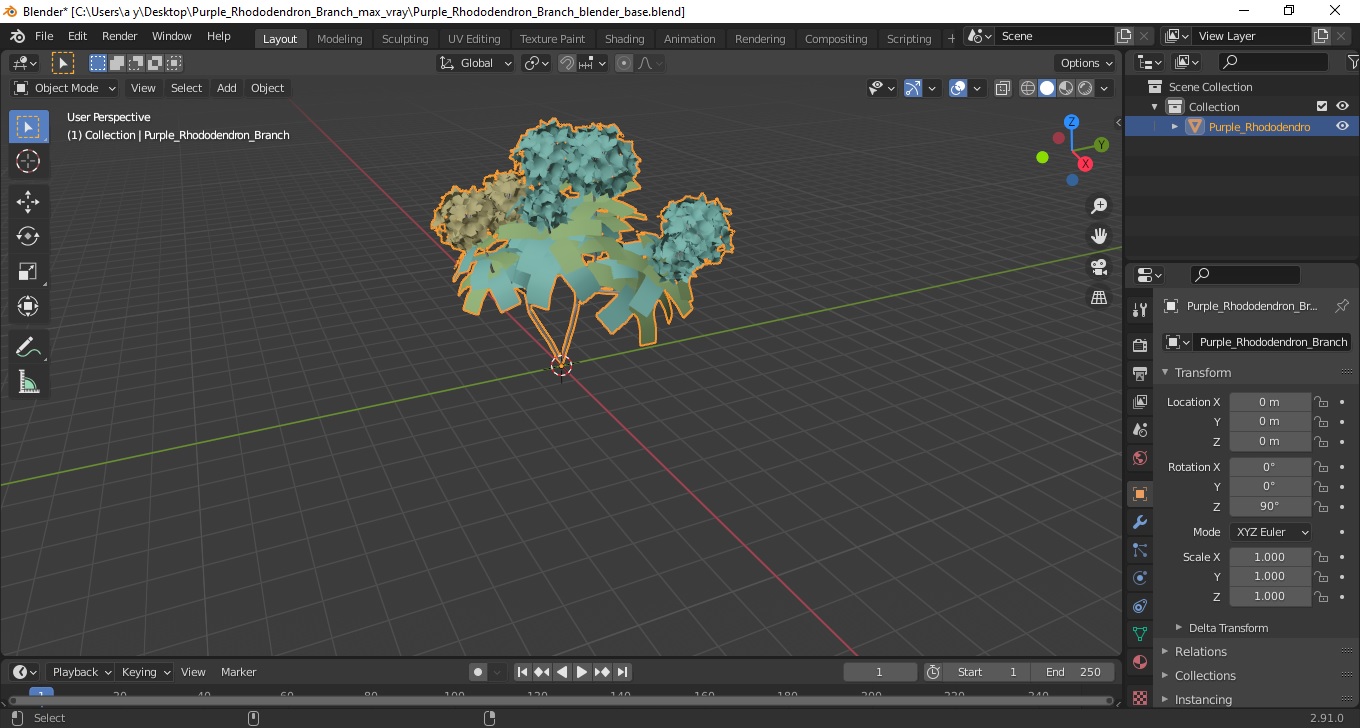Open the World properties tab

(x=1139, y=458)
